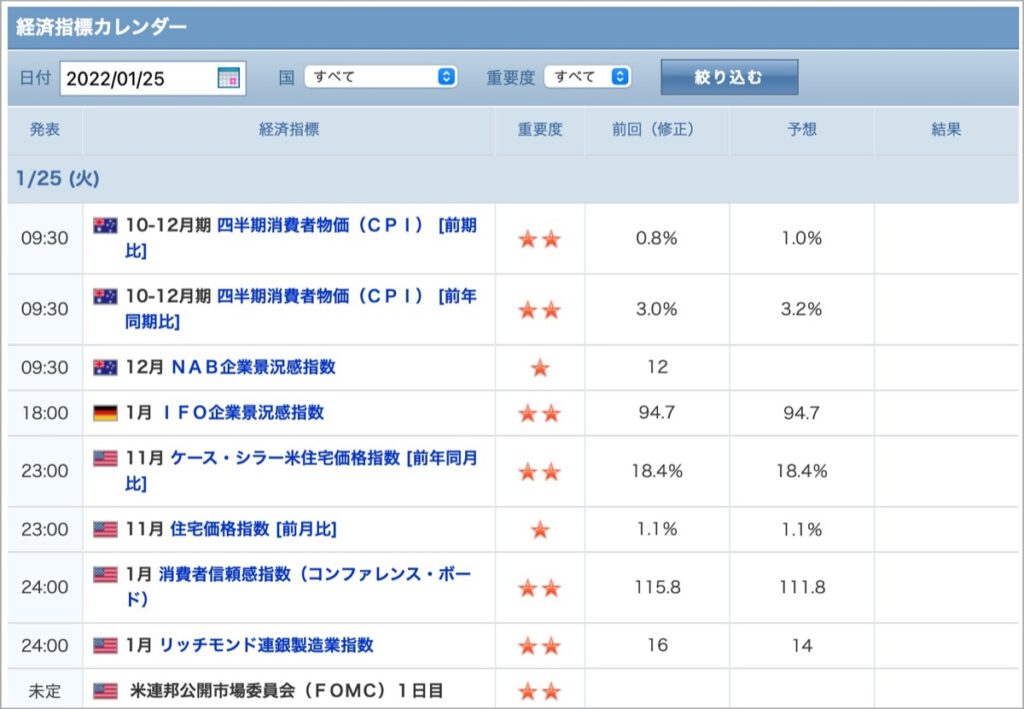The width and height of the screenshot is (1024, 709).
Task: Click US flag beside FOMC row
Action: (x=105, y=691)
